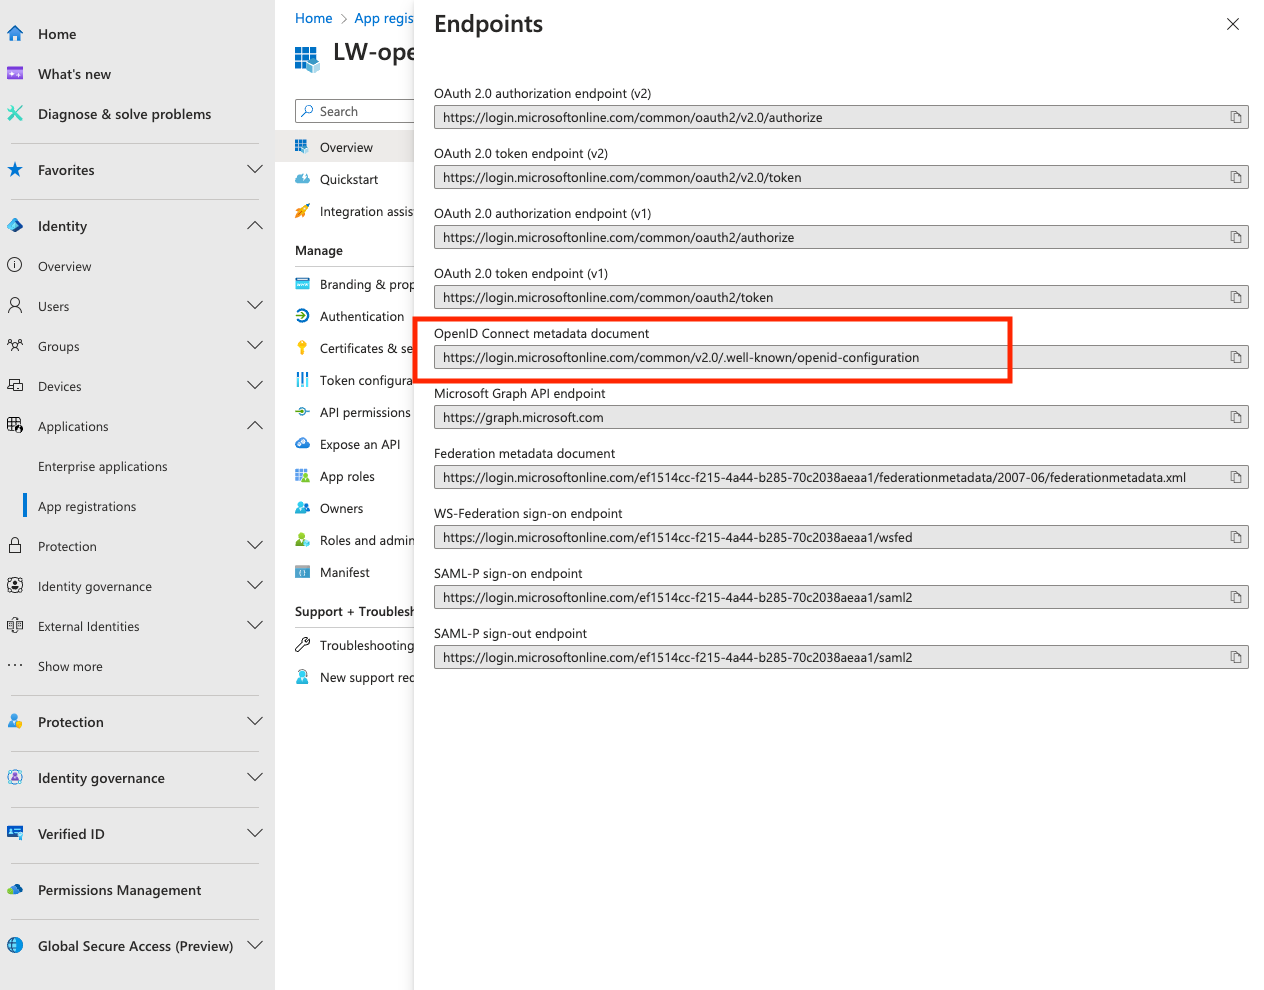This screenshot has width=1264, height=990.
Task: Go to App registrations breadcrumb link
Action: 384,18
